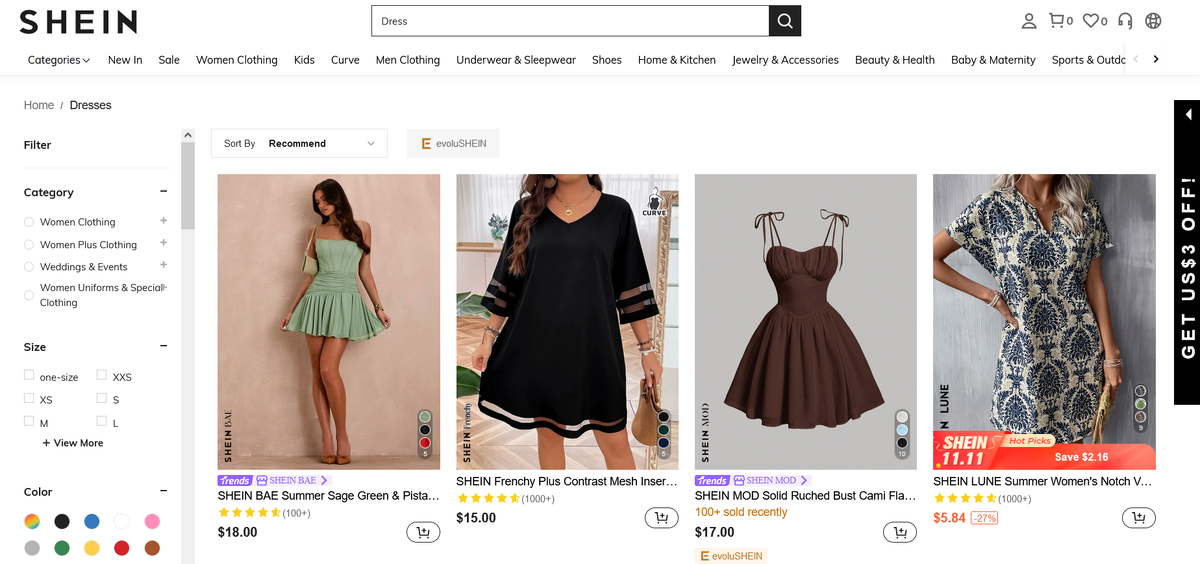
Task: Expand Women Clothing subcategories plus
Action: 163,220
